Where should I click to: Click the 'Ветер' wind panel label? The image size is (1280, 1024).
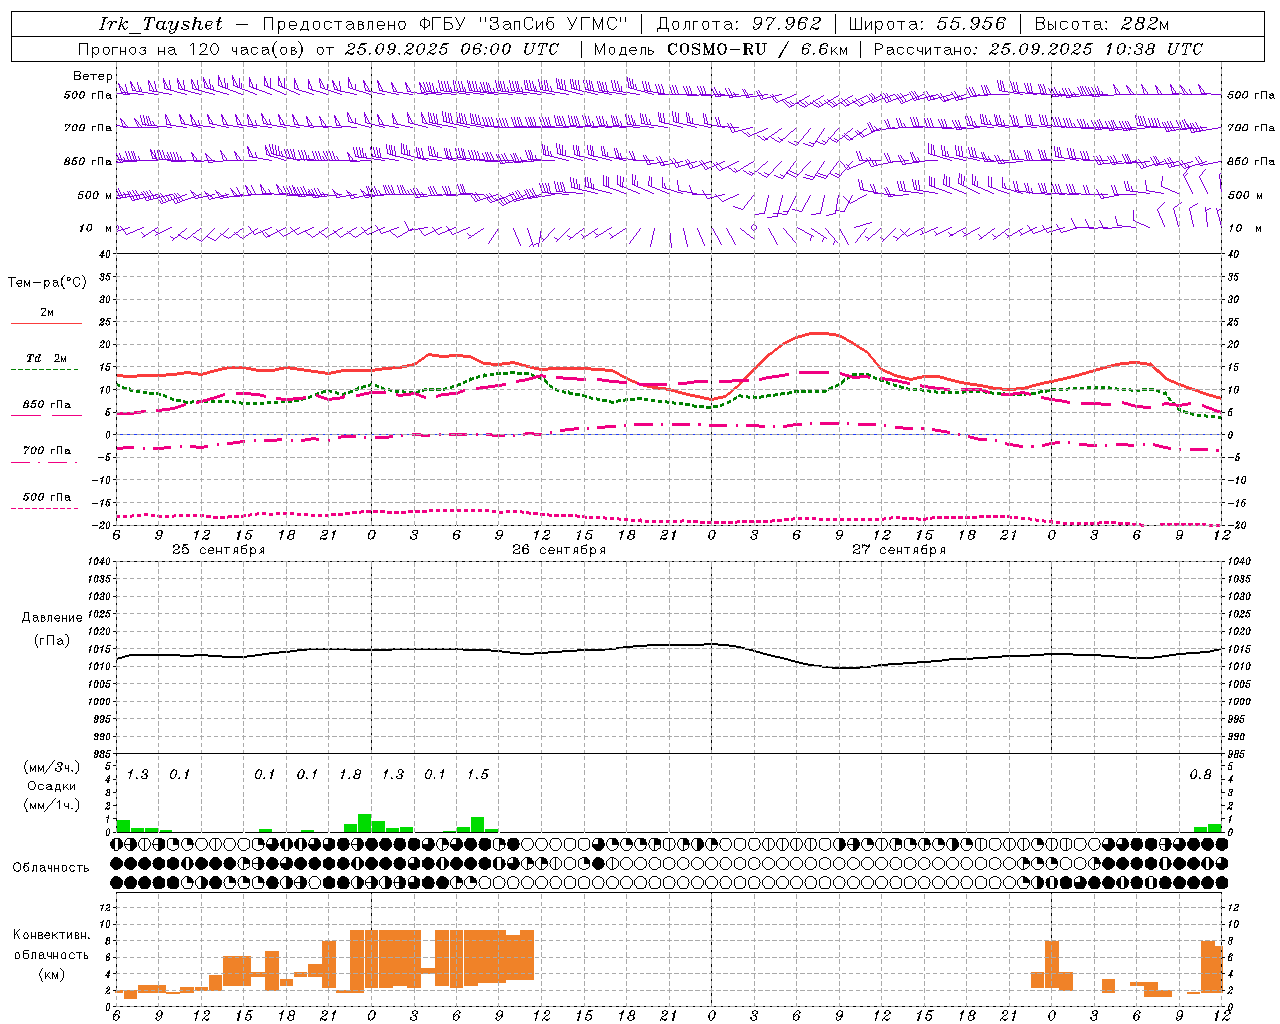click(92, 76)
